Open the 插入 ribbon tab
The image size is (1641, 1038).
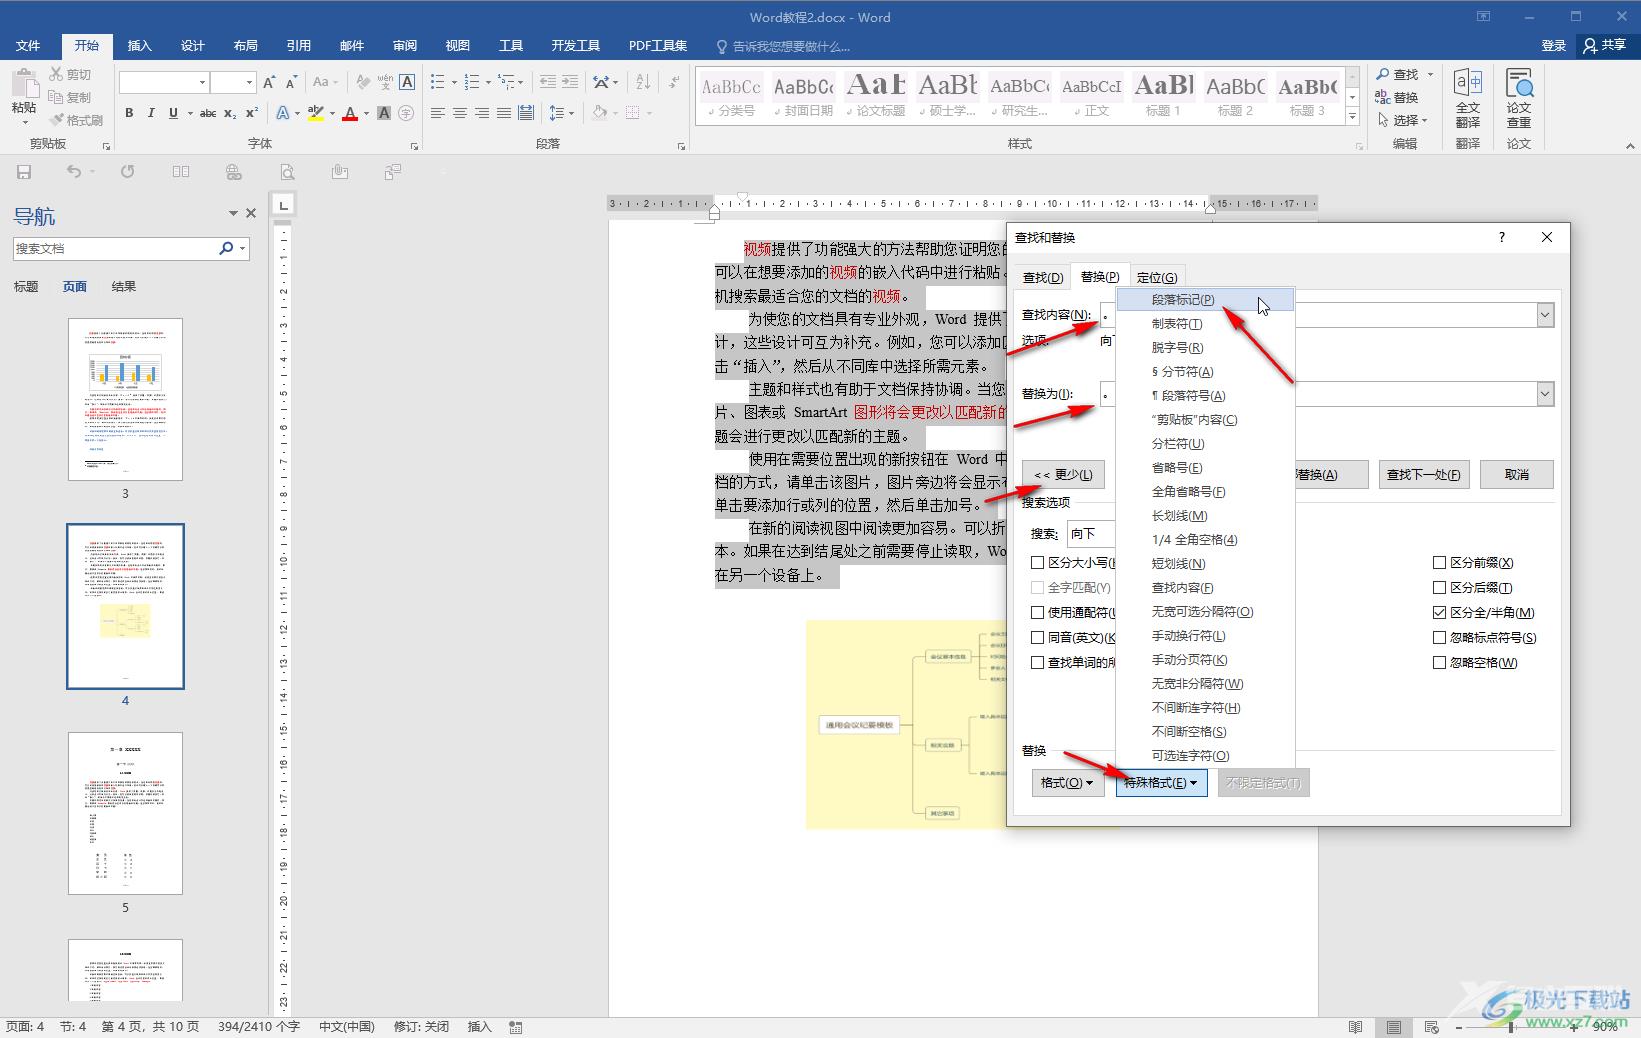click(x=140, y=46)
